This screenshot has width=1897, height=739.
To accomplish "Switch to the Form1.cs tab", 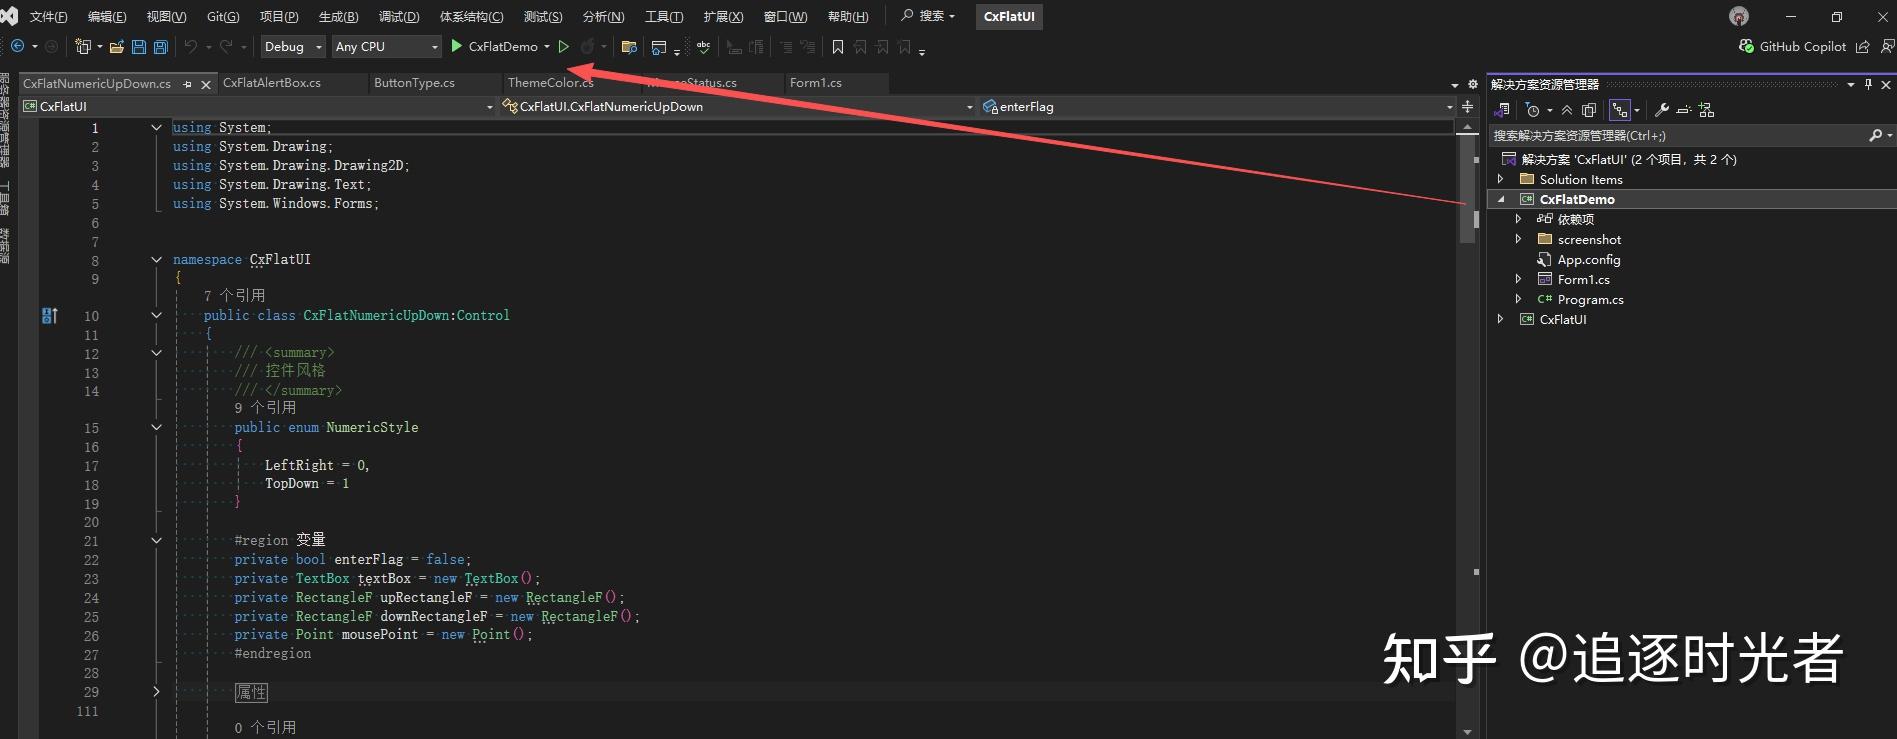I will pyautogui.click(x=815, y=83).
